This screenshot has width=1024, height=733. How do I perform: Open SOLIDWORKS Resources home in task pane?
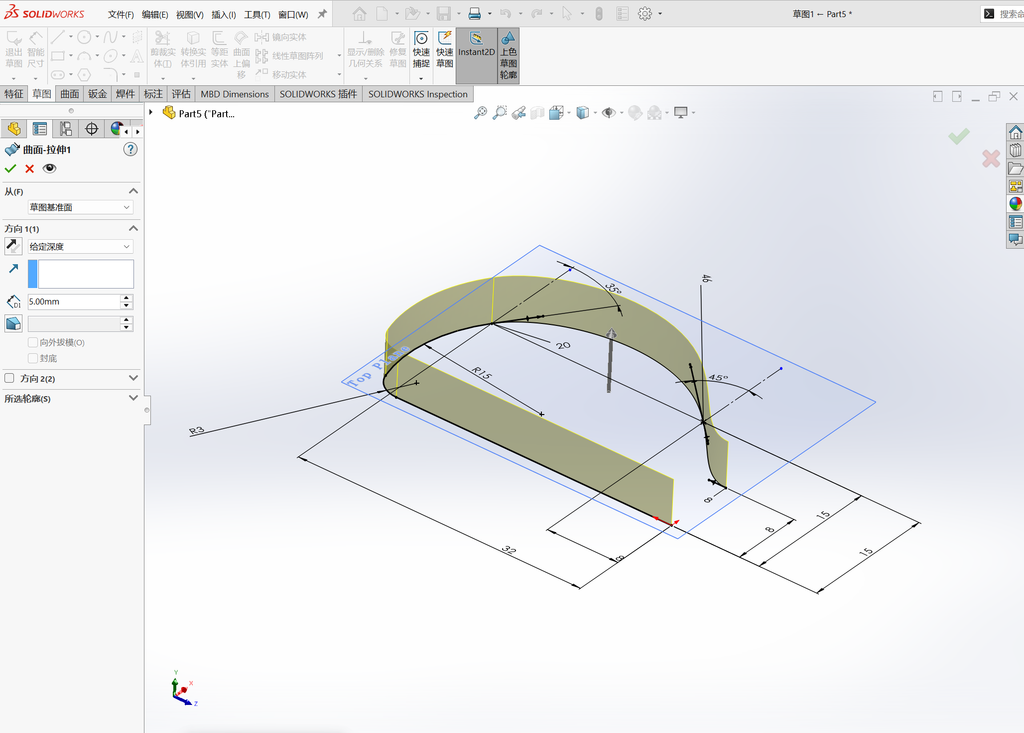point(1016,133)
